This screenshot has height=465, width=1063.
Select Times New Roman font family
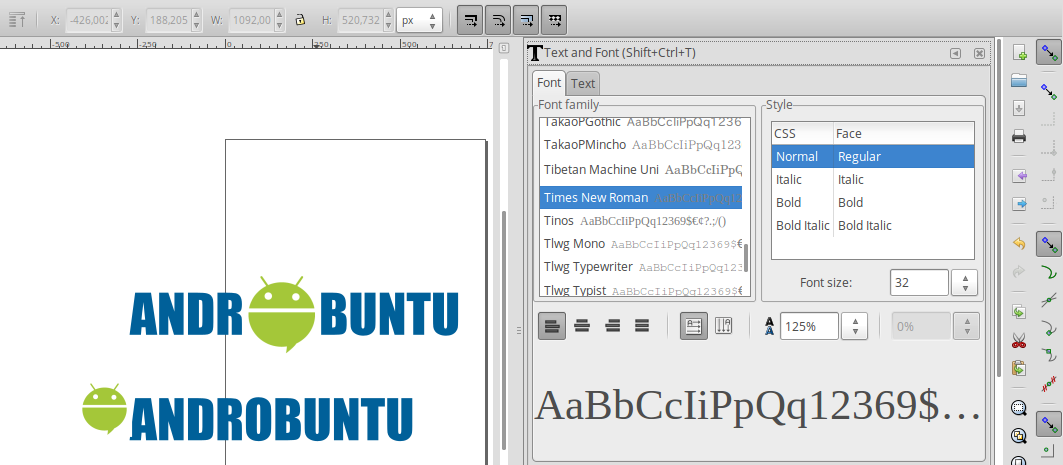641,197
